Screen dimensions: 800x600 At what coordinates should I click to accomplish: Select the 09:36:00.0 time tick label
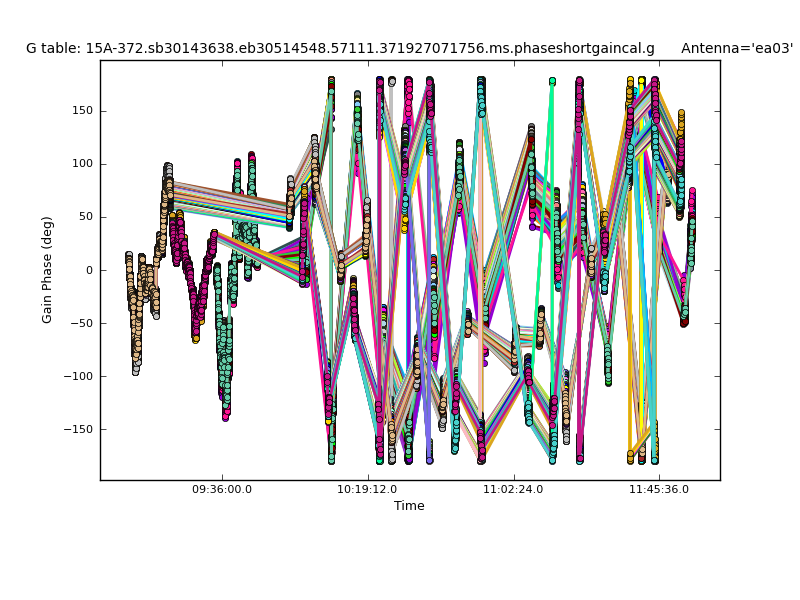click(222, 489)
